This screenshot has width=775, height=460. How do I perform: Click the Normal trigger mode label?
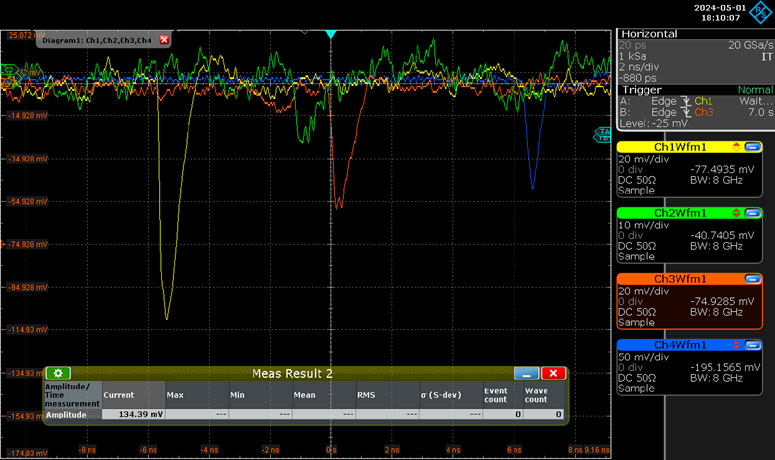pos(755,90)
